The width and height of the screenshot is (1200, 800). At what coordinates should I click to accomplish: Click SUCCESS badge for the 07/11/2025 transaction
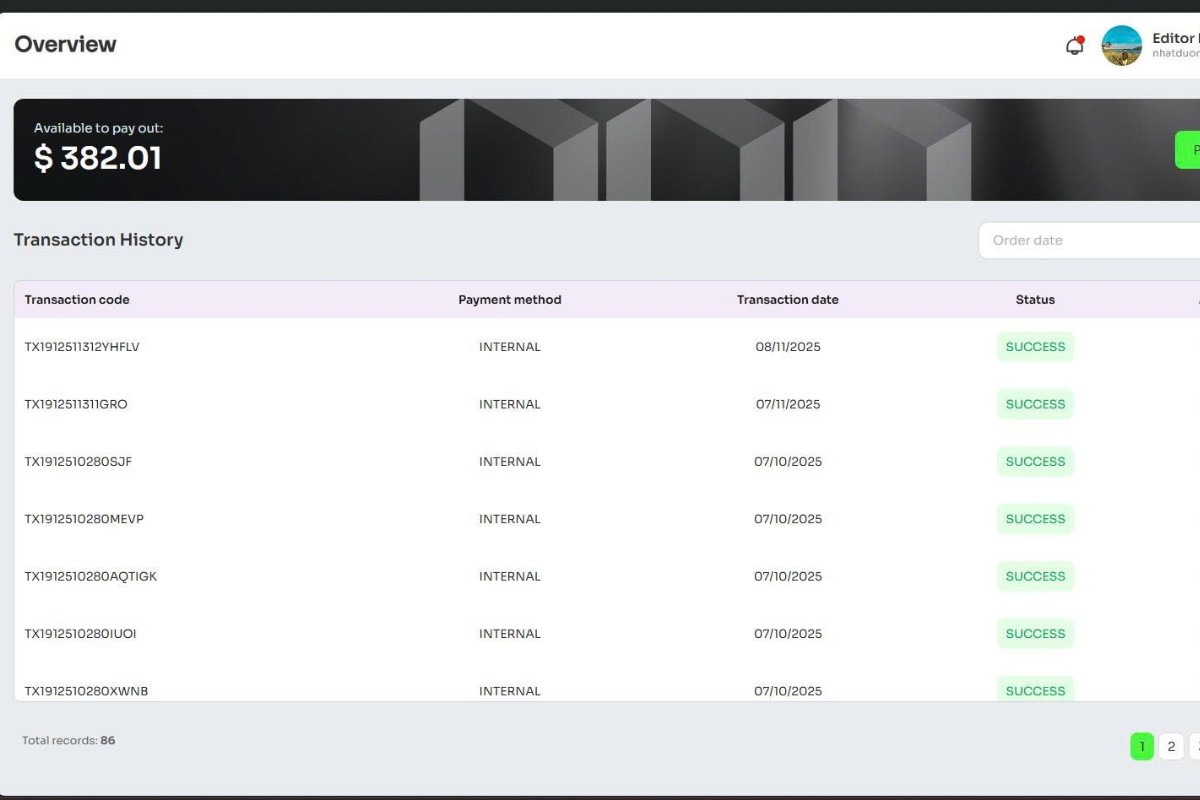point(1035,404)
